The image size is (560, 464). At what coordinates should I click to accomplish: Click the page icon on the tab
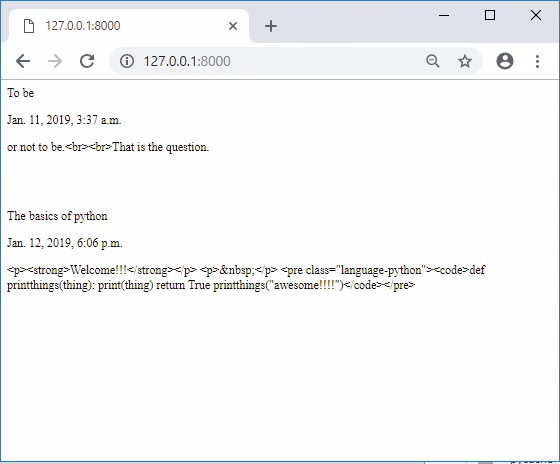29,26
